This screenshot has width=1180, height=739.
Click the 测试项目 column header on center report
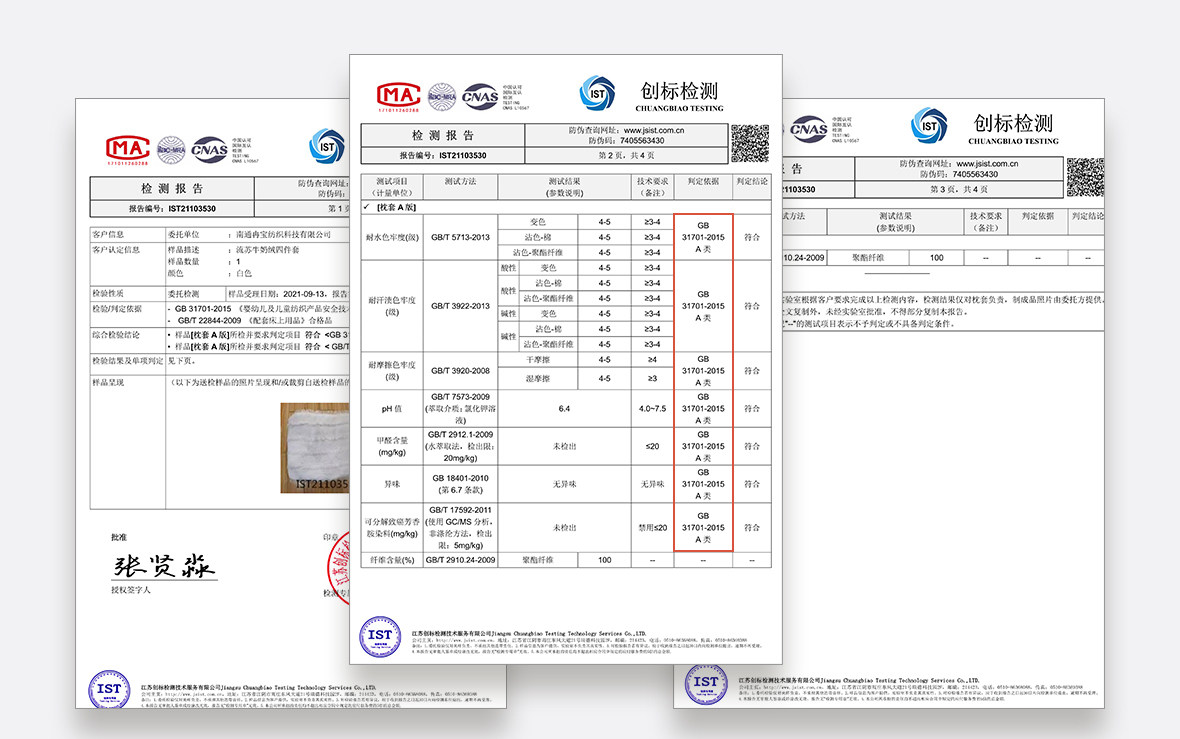[x=391, y=187]
